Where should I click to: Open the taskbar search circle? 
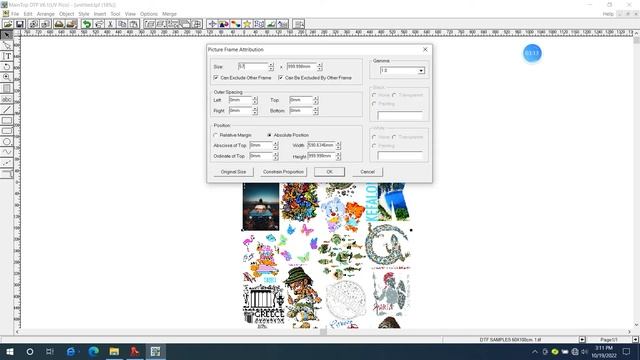(30, 351)
